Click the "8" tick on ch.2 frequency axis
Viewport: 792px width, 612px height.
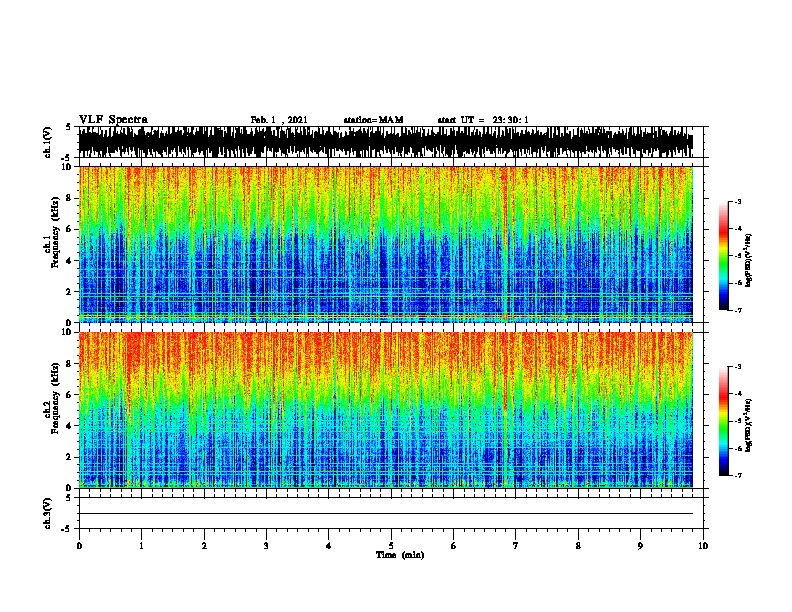(69, 364)
